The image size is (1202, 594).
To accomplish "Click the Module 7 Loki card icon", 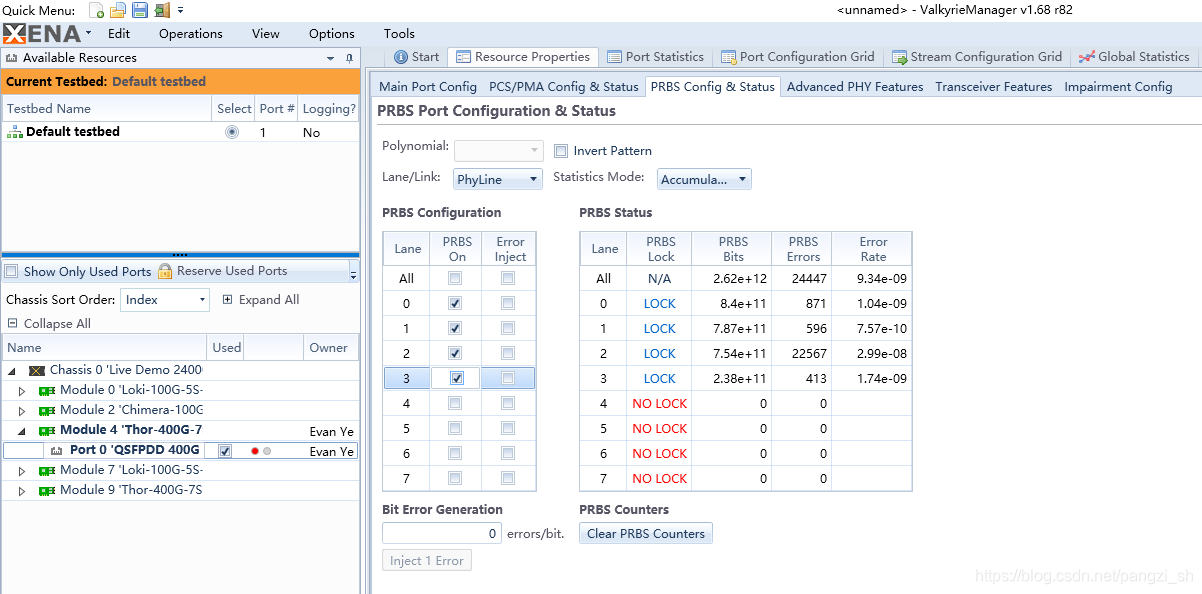I will [x=47, y=470].
